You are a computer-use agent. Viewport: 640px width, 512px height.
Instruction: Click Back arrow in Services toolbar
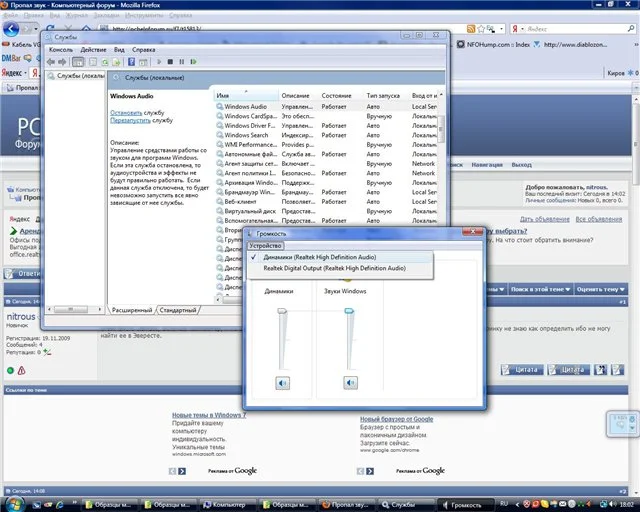pyautogui.click(x=51, y=62)
